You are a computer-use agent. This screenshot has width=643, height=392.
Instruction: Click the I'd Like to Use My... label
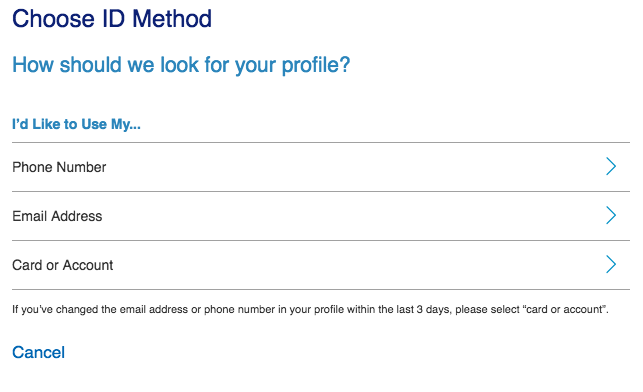pyautogui.click(x=76, y=124)
